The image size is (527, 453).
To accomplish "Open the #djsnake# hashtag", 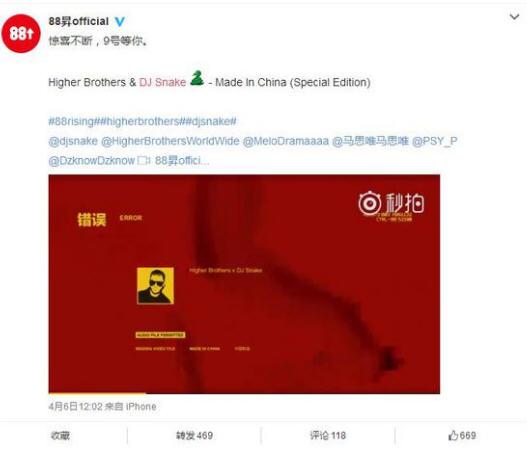I will click(x=211, y=121).
